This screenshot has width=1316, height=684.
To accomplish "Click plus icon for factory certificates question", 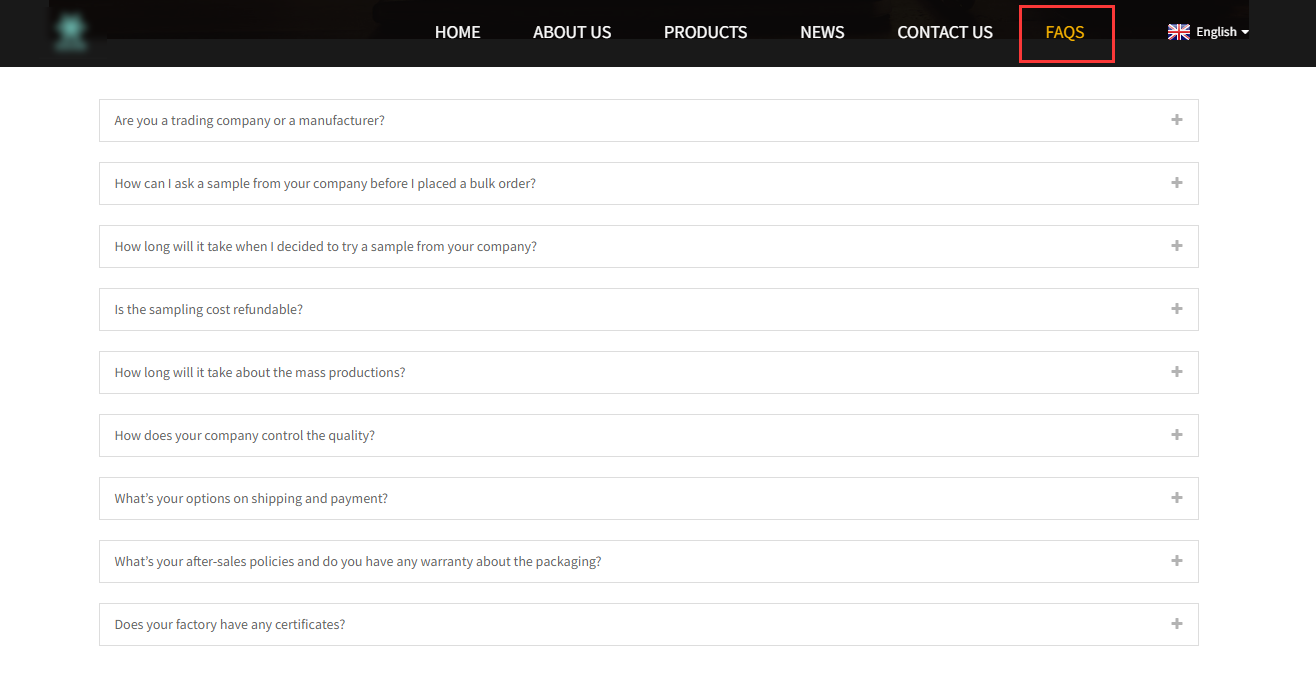I will coord(1176,624).
